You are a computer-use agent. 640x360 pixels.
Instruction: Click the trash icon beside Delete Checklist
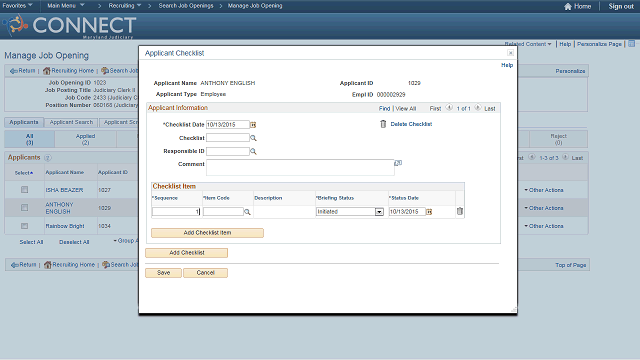point(383,124)
